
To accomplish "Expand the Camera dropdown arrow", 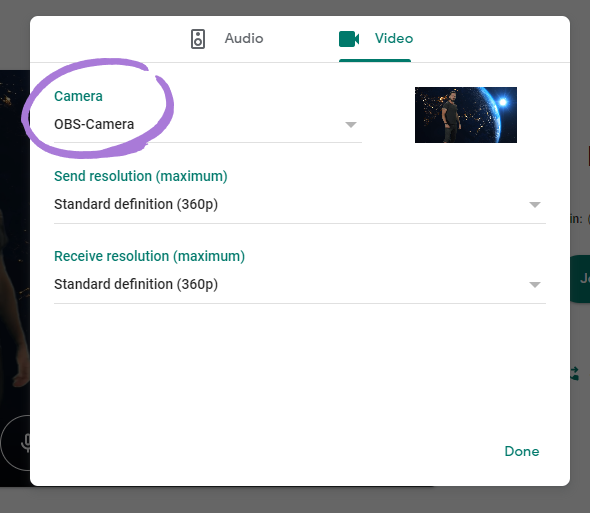I will click(x=351, y=125).
